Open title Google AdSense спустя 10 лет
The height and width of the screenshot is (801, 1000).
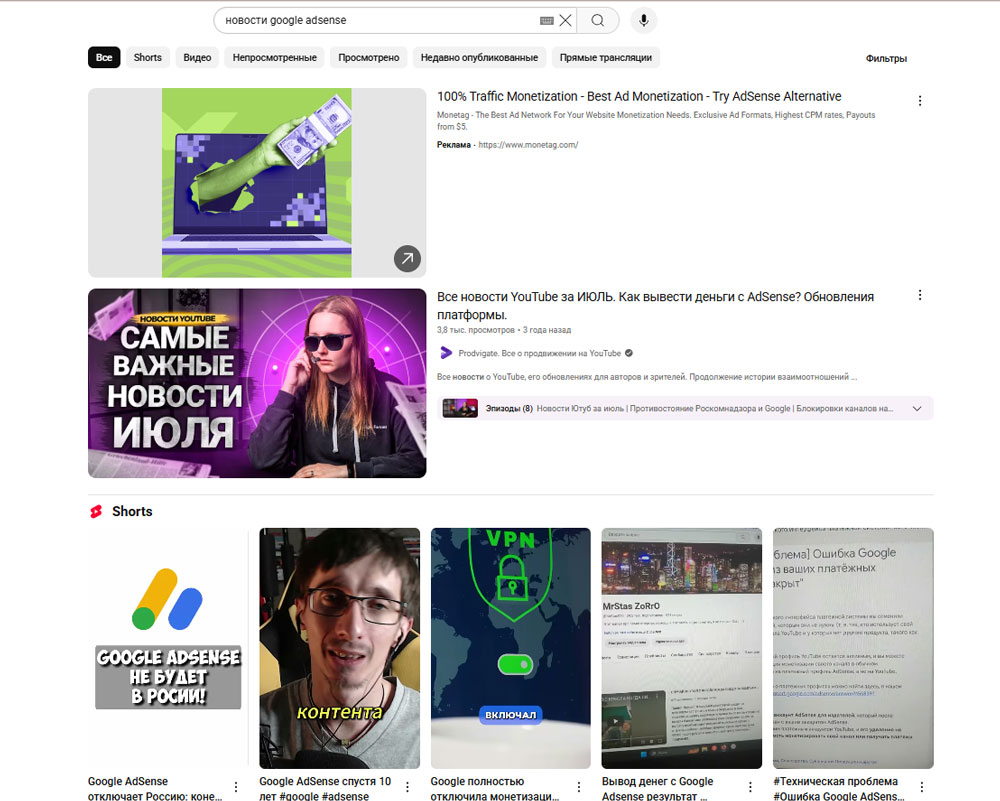coord(325,789)
